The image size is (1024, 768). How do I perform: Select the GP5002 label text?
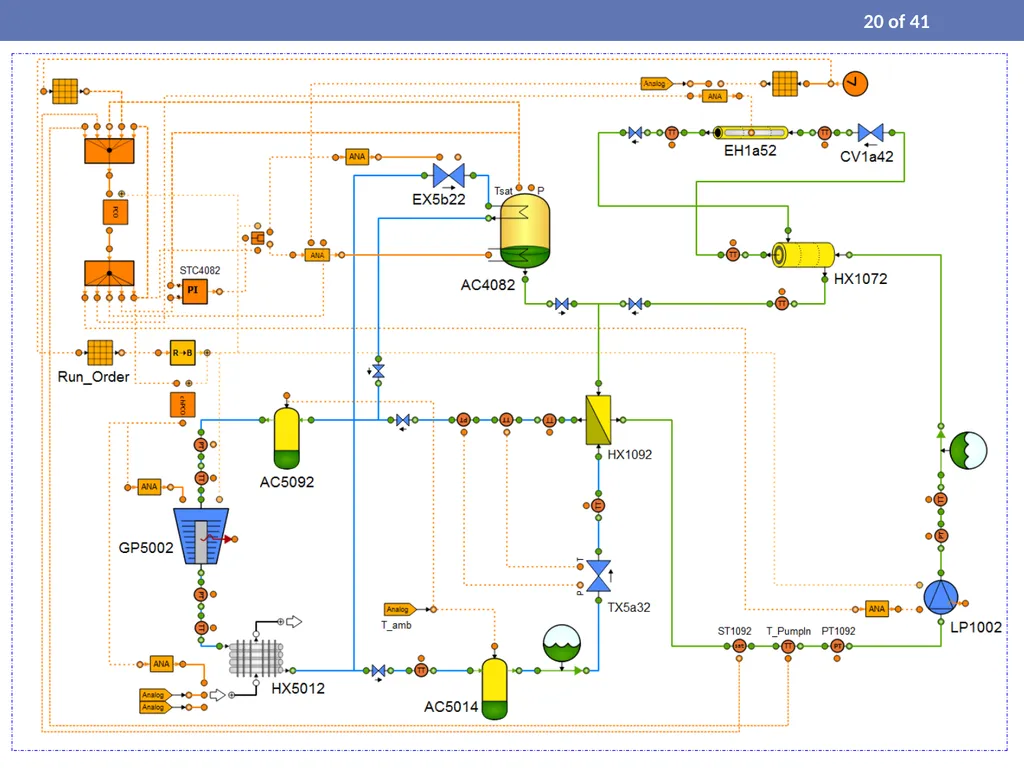click(146, 548)
